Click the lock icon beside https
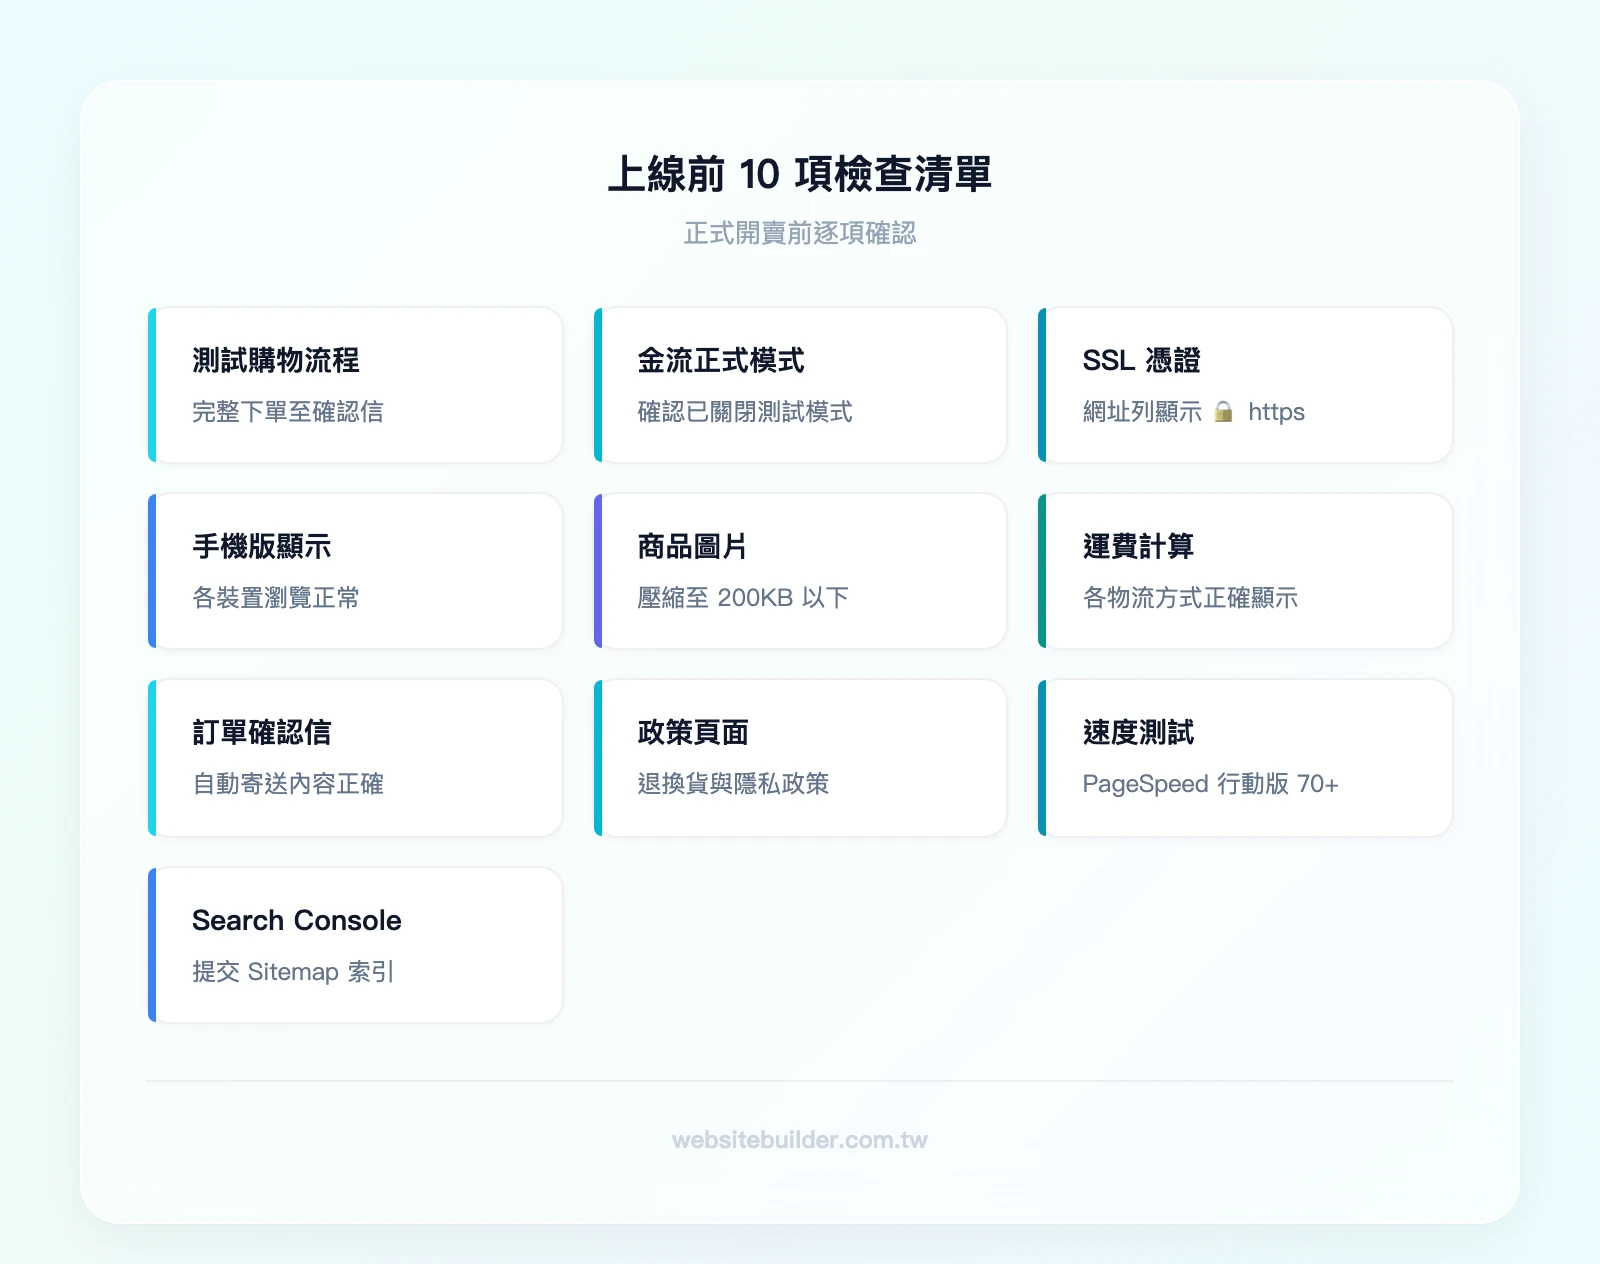1600x1264 pixels. [1224, 412]
